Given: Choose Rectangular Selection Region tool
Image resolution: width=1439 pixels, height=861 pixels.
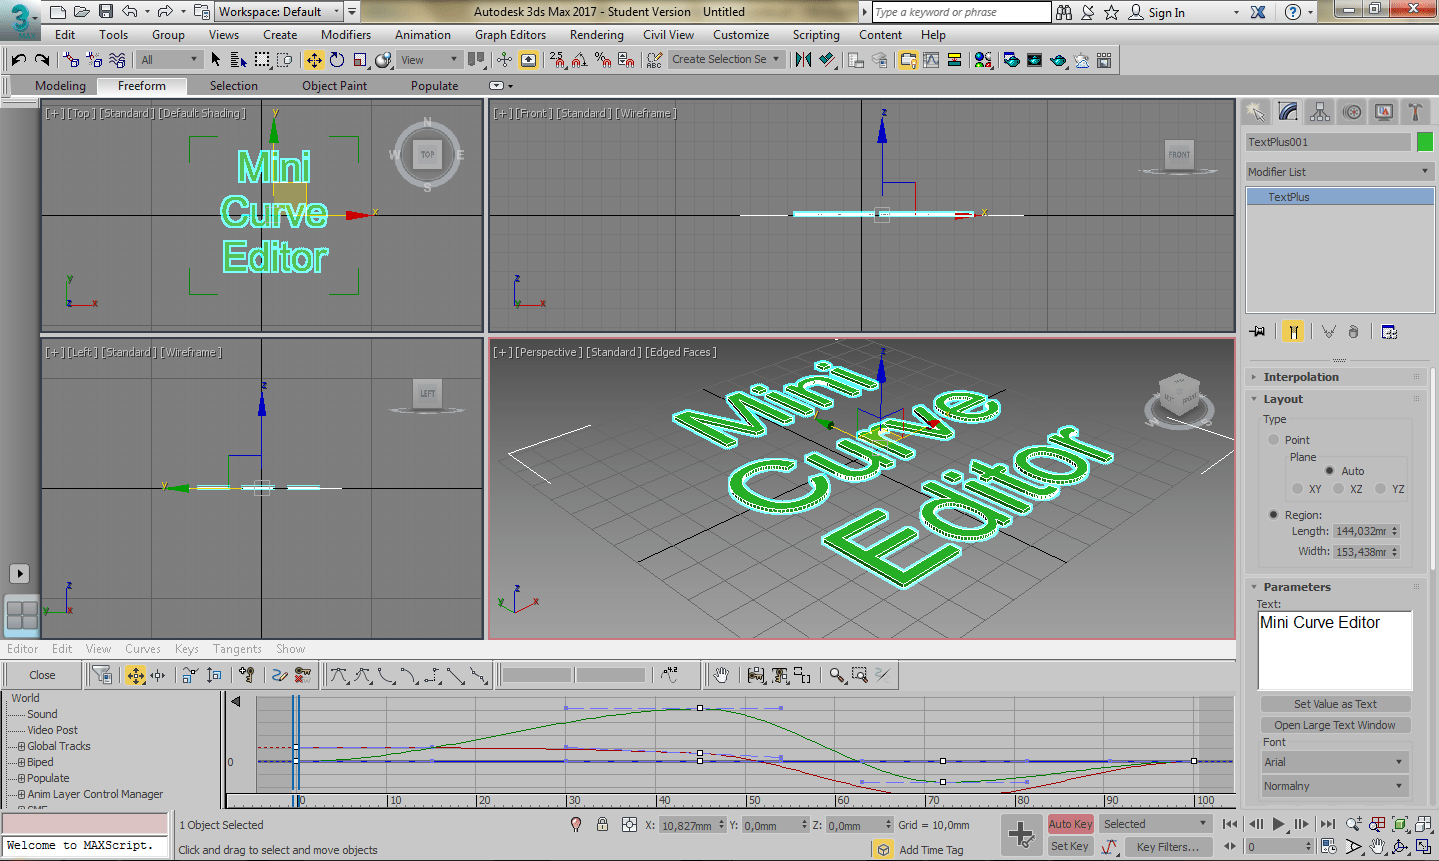Looking at the screenshot, I should point(262,60).
